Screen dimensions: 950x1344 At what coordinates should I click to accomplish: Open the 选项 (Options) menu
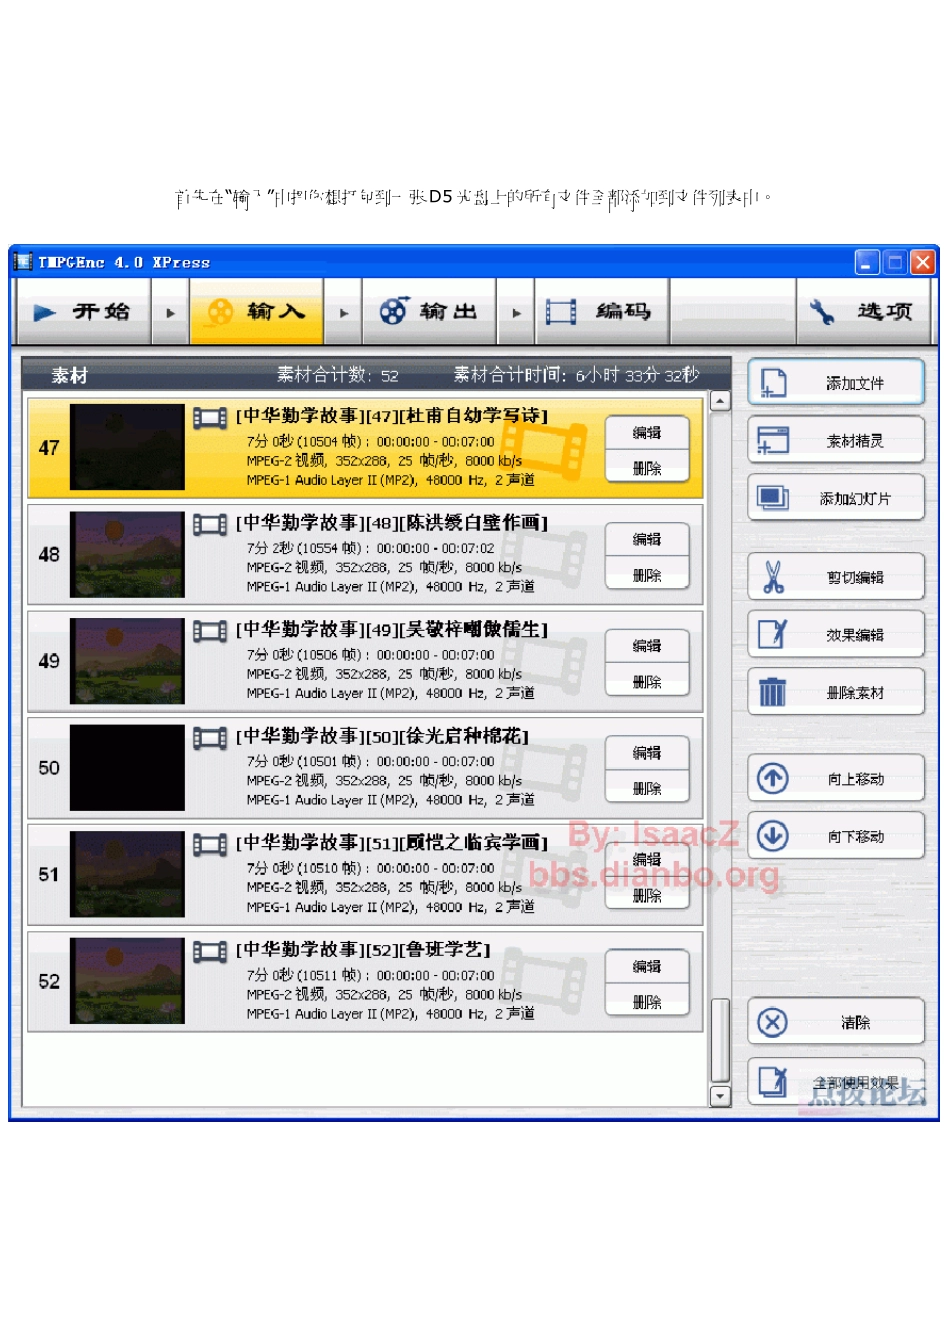pyautogui.click(x=864, y=312)
